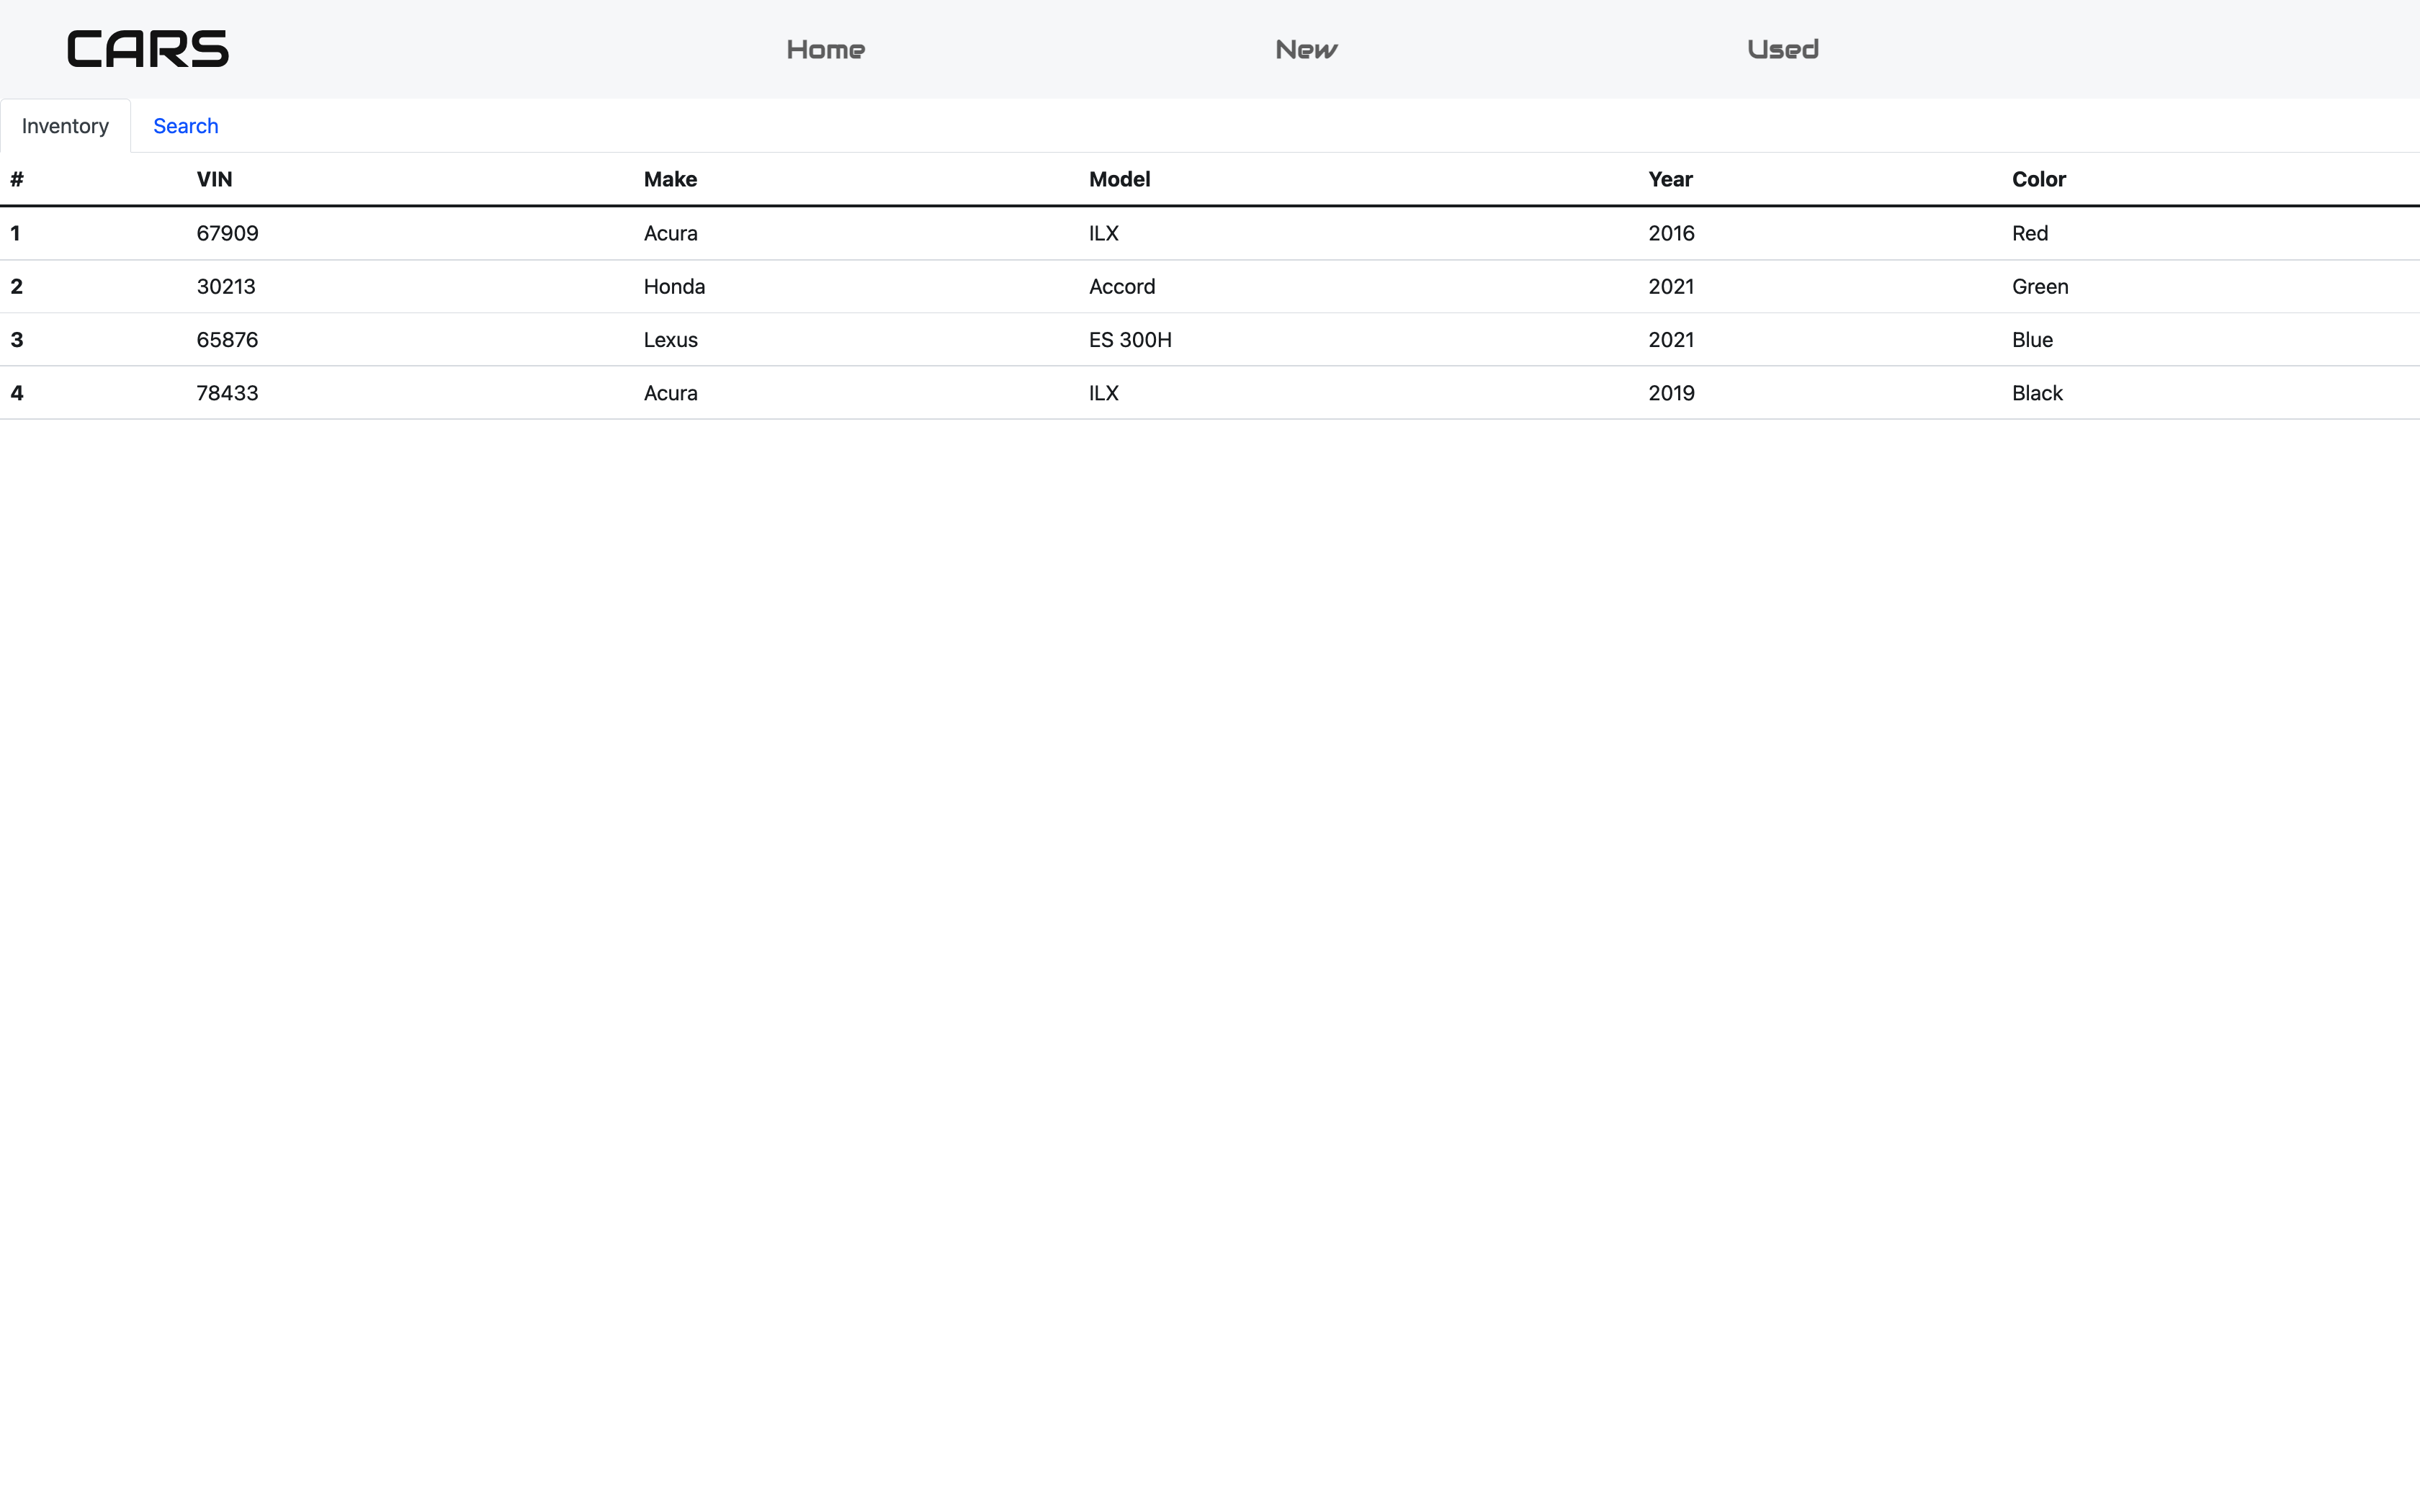The height and width of the screenshot is (1512, 2420).
Task: Click ILX in the 2016 row
Action: [1103, 233]
